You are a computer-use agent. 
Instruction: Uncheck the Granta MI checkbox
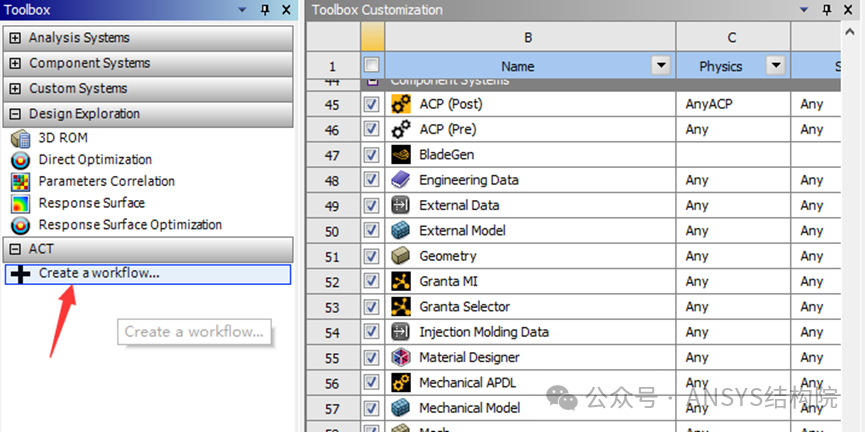tap(372, 282)
